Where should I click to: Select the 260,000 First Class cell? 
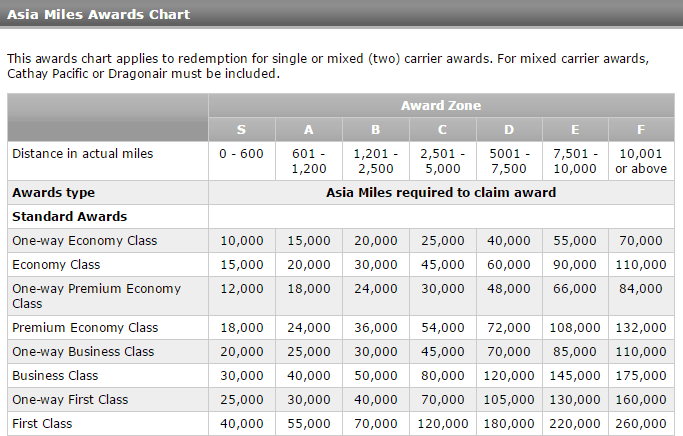click(x=641, y=423)
